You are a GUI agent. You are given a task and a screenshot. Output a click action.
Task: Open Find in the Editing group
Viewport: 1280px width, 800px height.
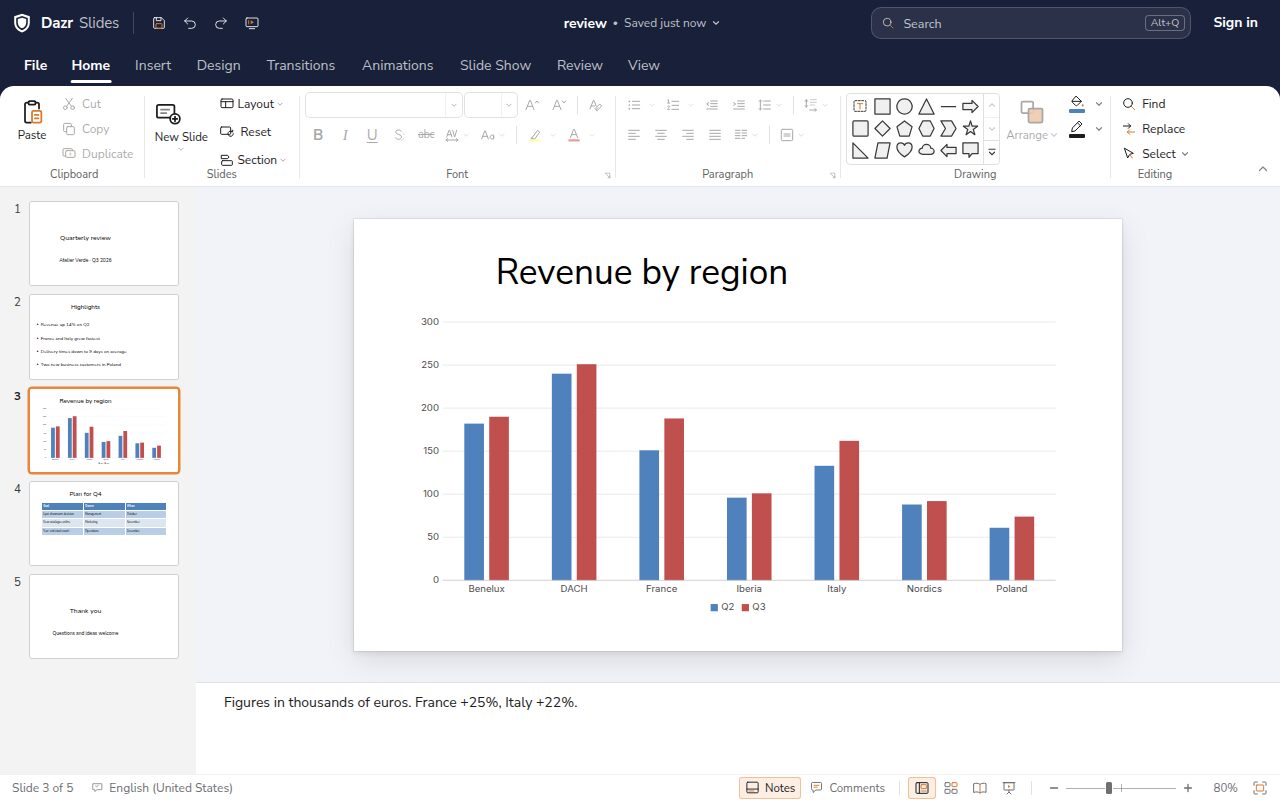pyautogui.click(x=1144, y=104)
